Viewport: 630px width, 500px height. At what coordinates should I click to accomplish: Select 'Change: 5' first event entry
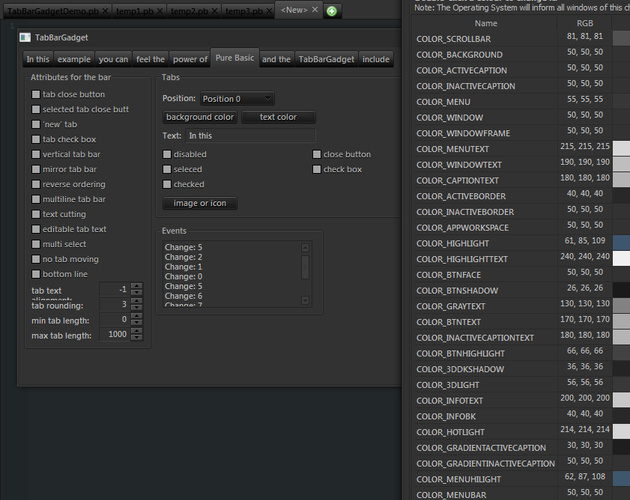183,247
